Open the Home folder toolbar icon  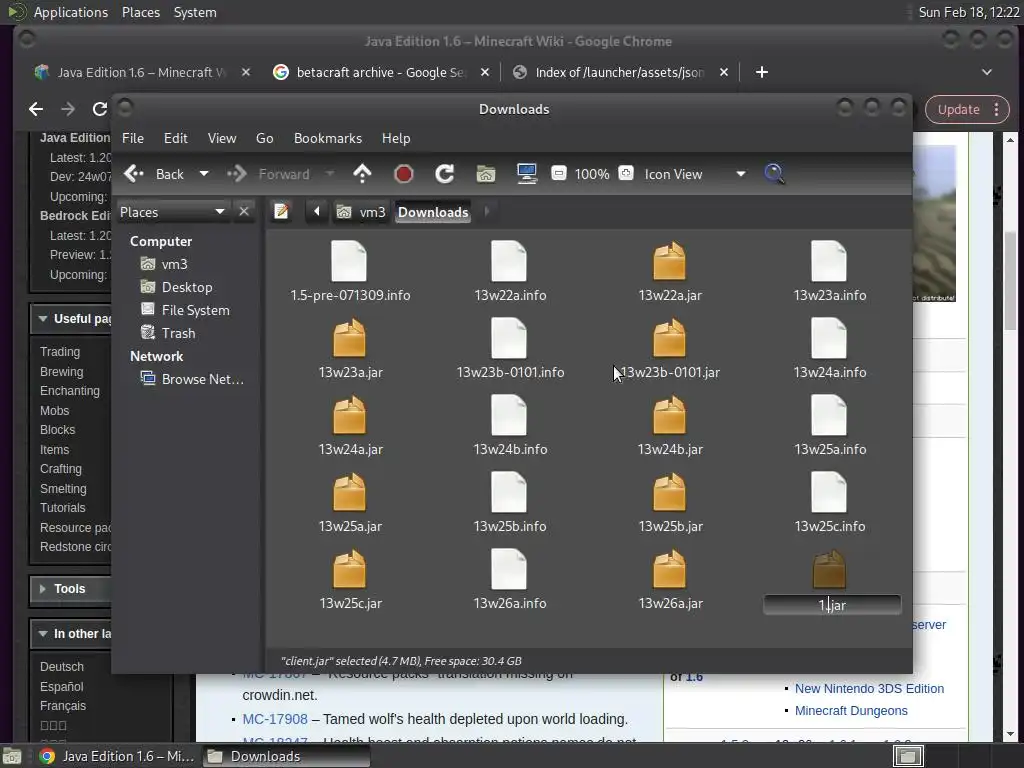click(485, 174)
